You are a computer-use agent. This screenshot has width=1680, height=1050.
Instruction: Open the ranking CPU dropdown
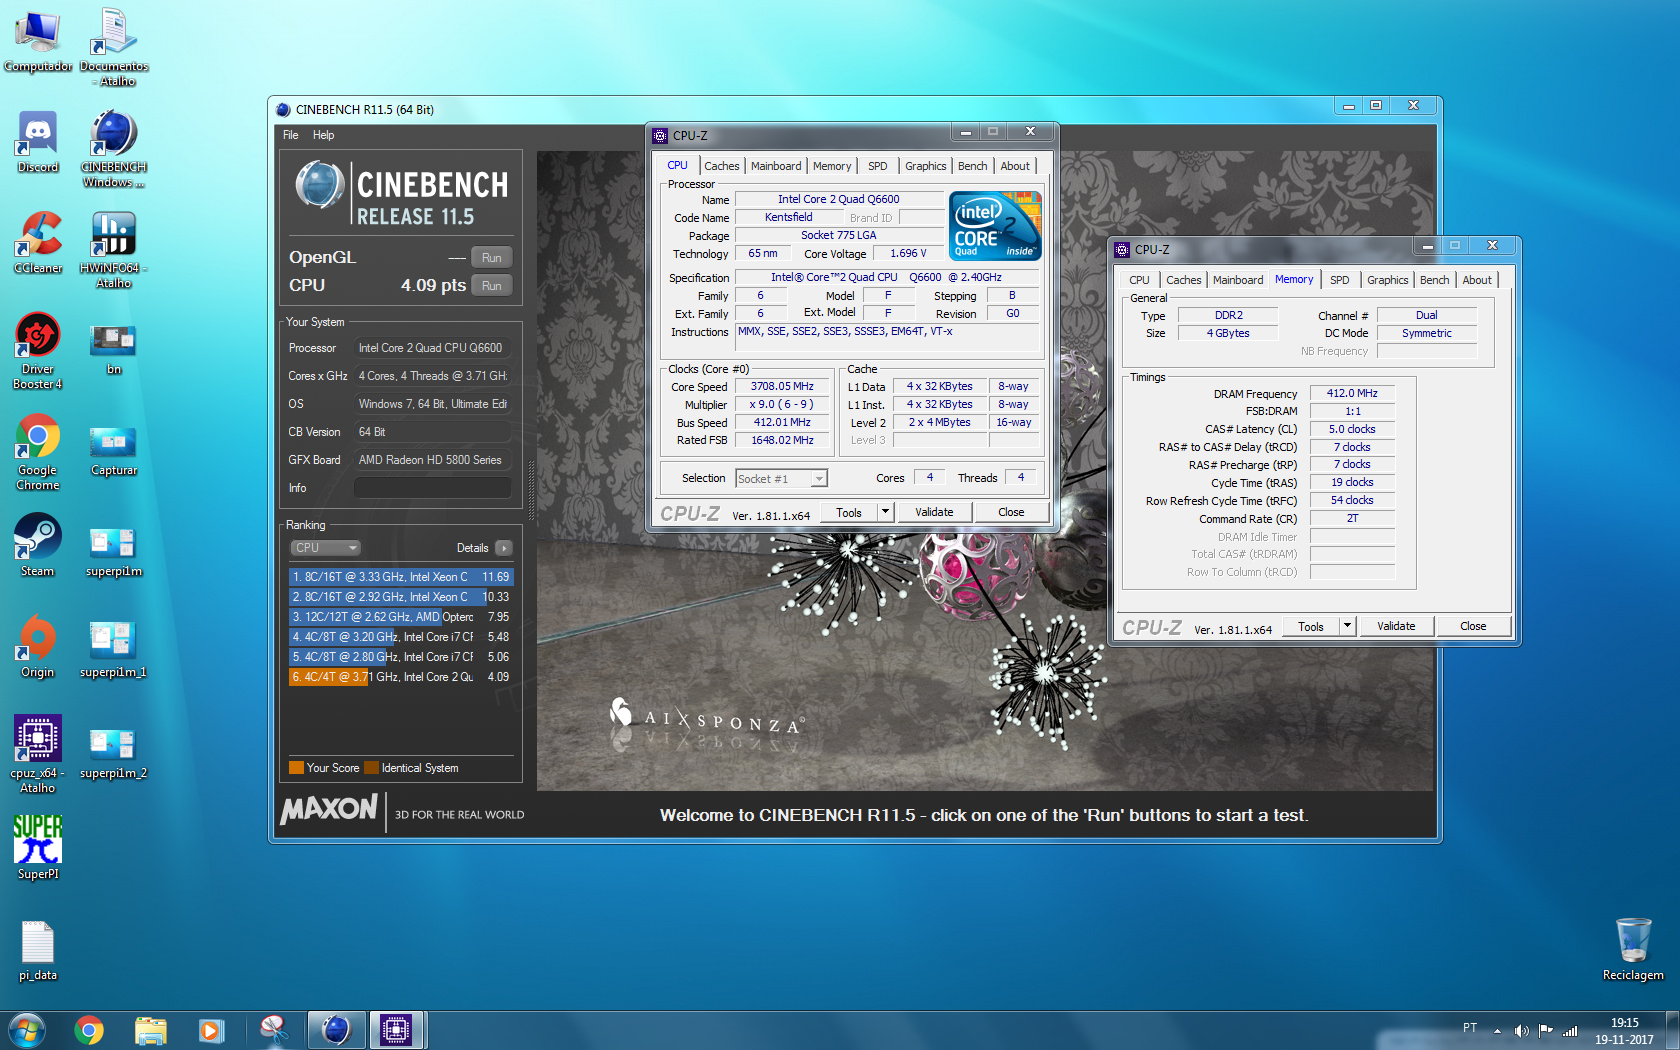[325, 548]
